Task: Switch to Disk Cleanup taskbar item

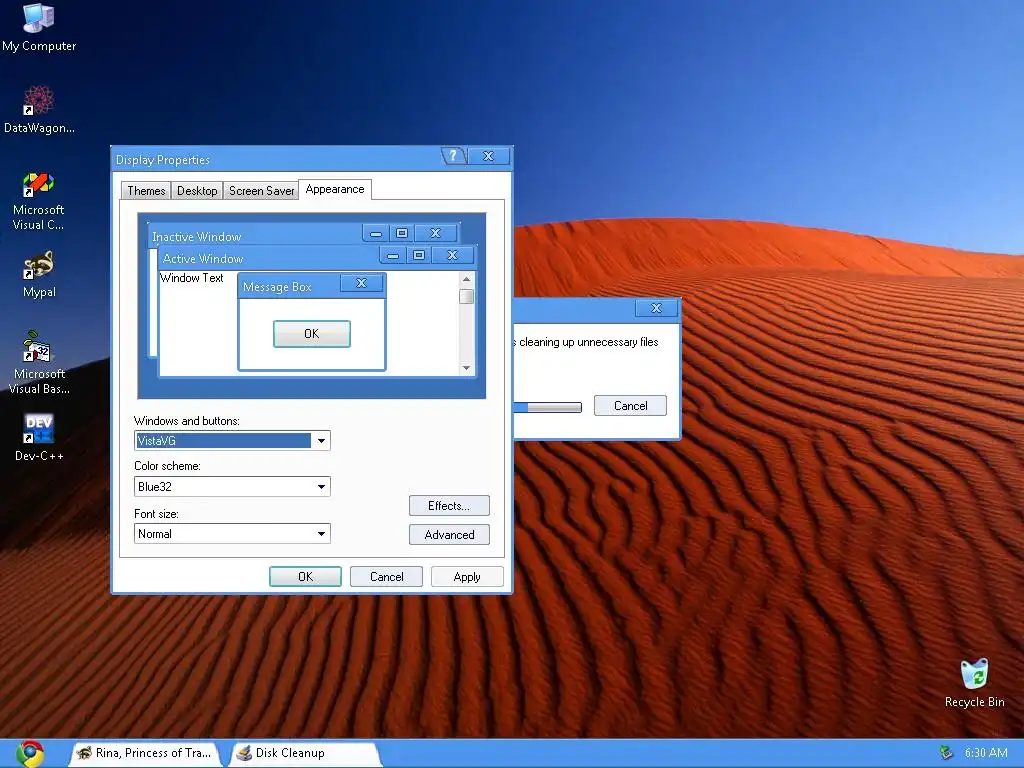Action: pyautogui.click(x=304, y=753)
